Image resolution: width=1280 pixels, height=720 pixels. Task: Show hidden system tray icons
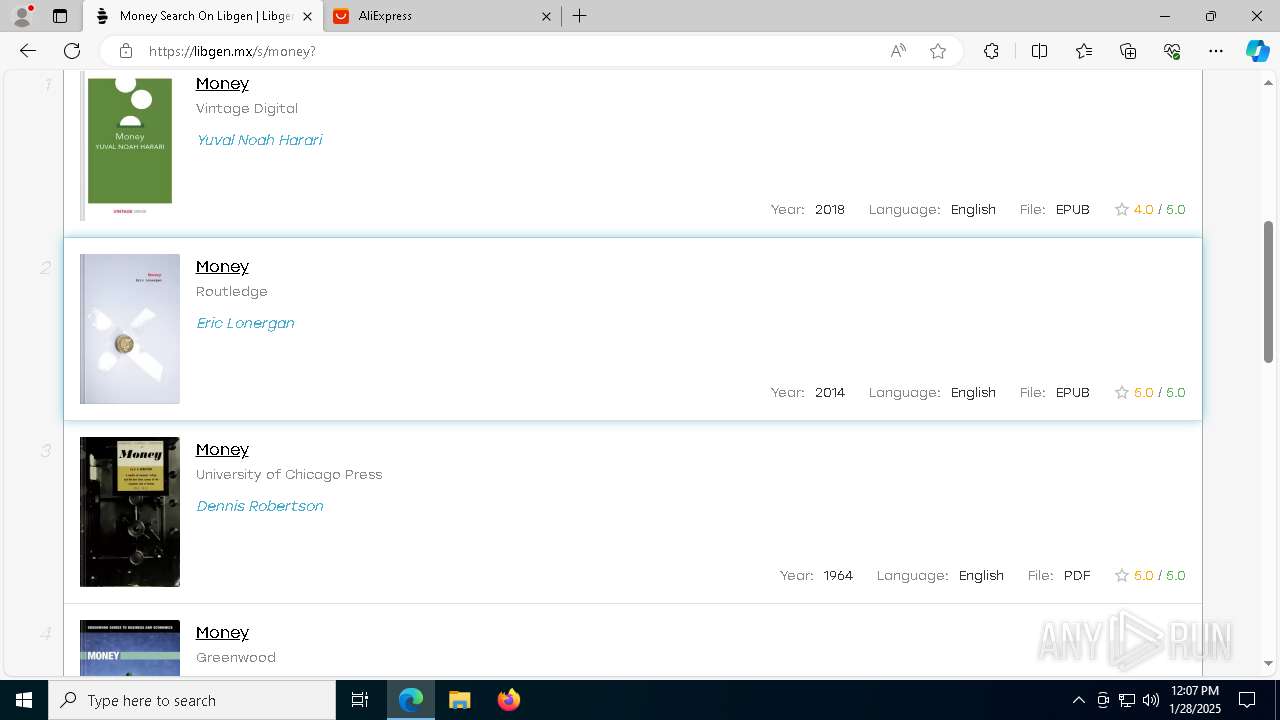click(1078, 700)
